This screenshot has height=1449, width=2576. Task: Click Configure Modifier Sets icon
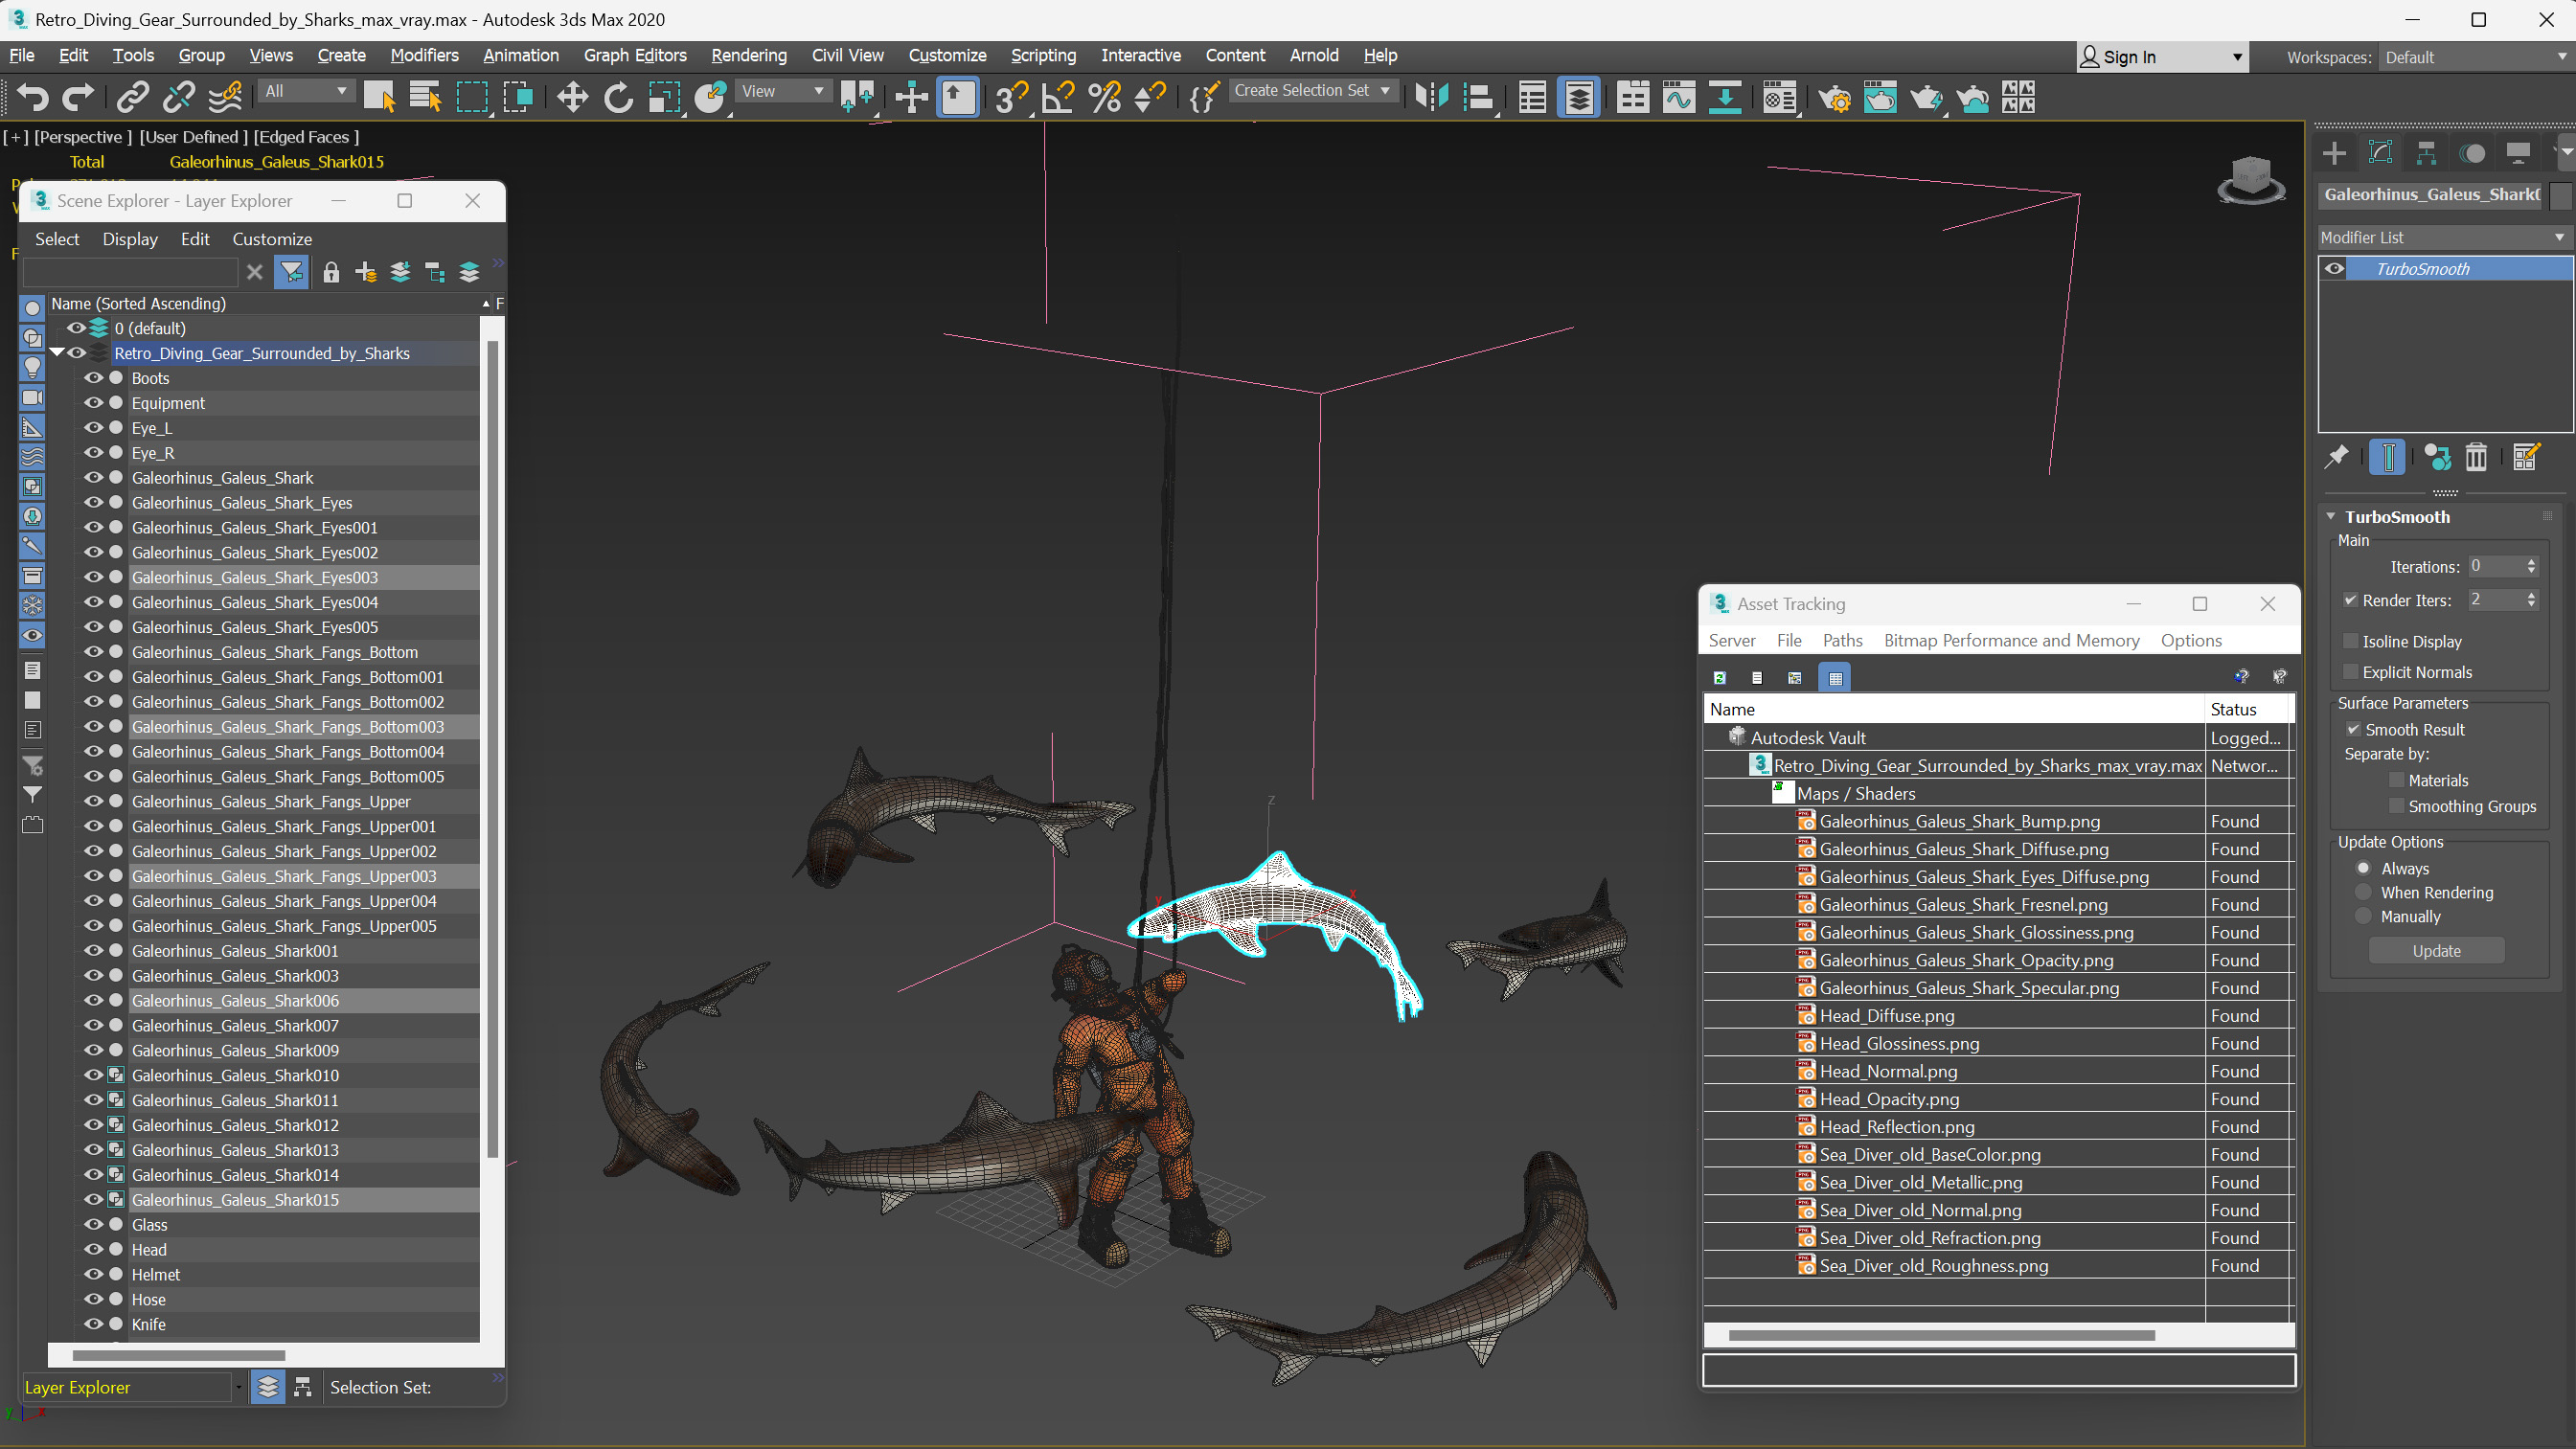2526,457
